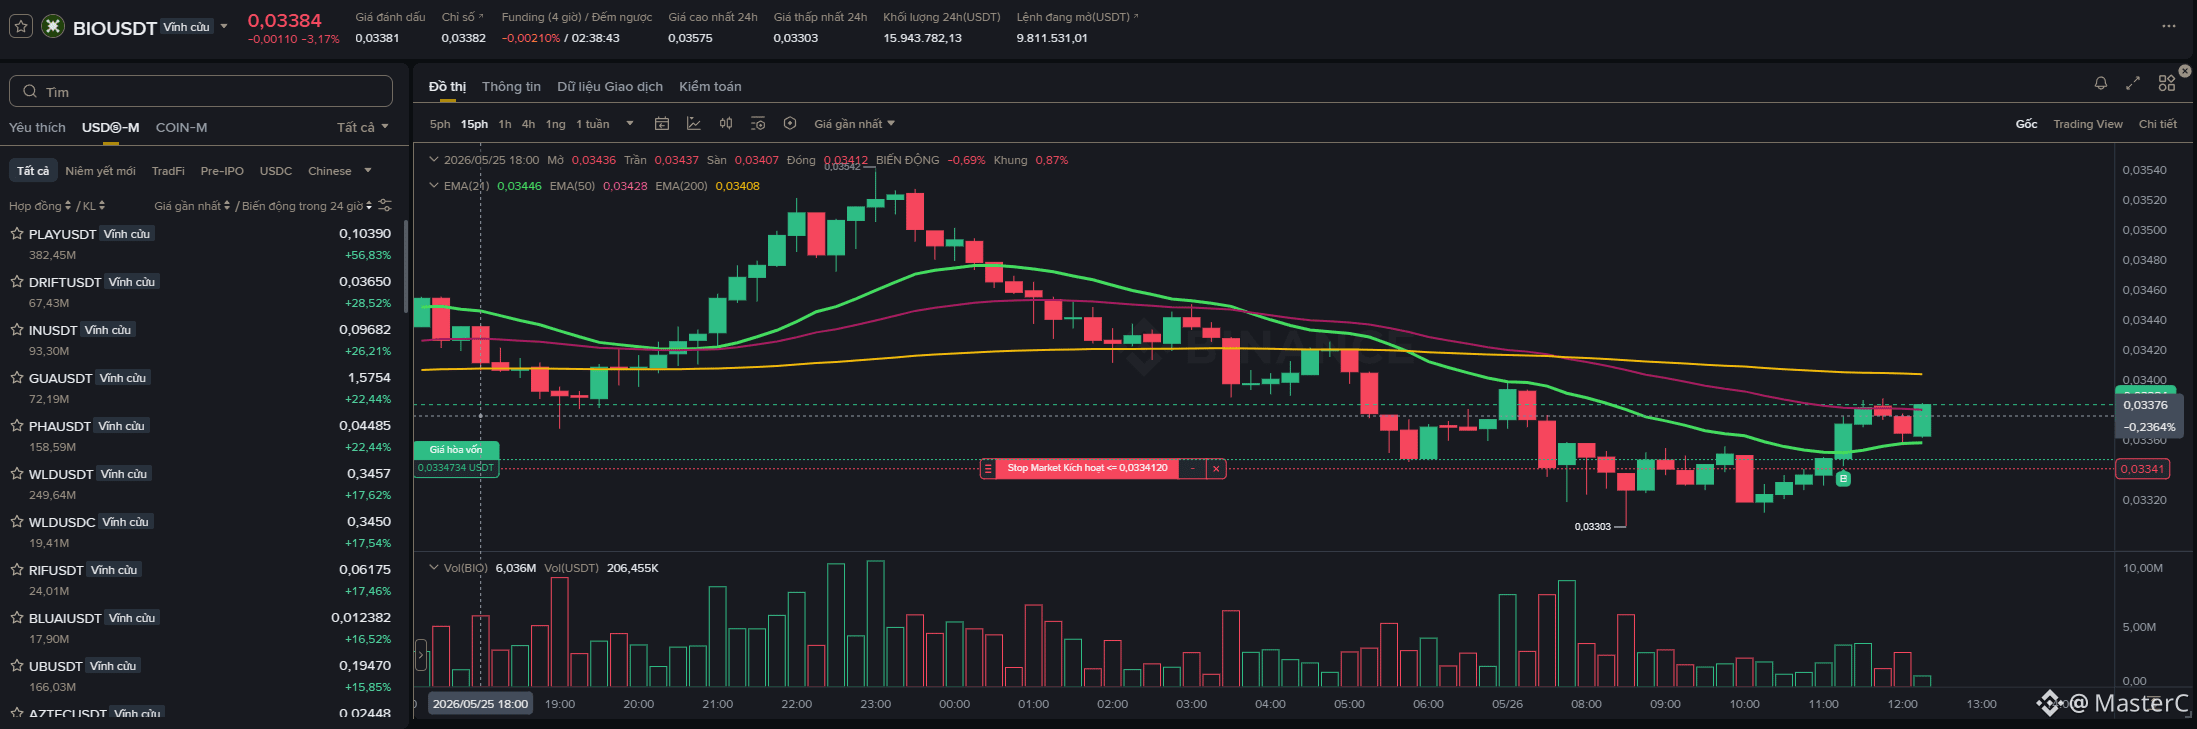The width and height of the screenshot is (2197, 729).
Task: Switch to Gốc chart view
Action: 2026,124
